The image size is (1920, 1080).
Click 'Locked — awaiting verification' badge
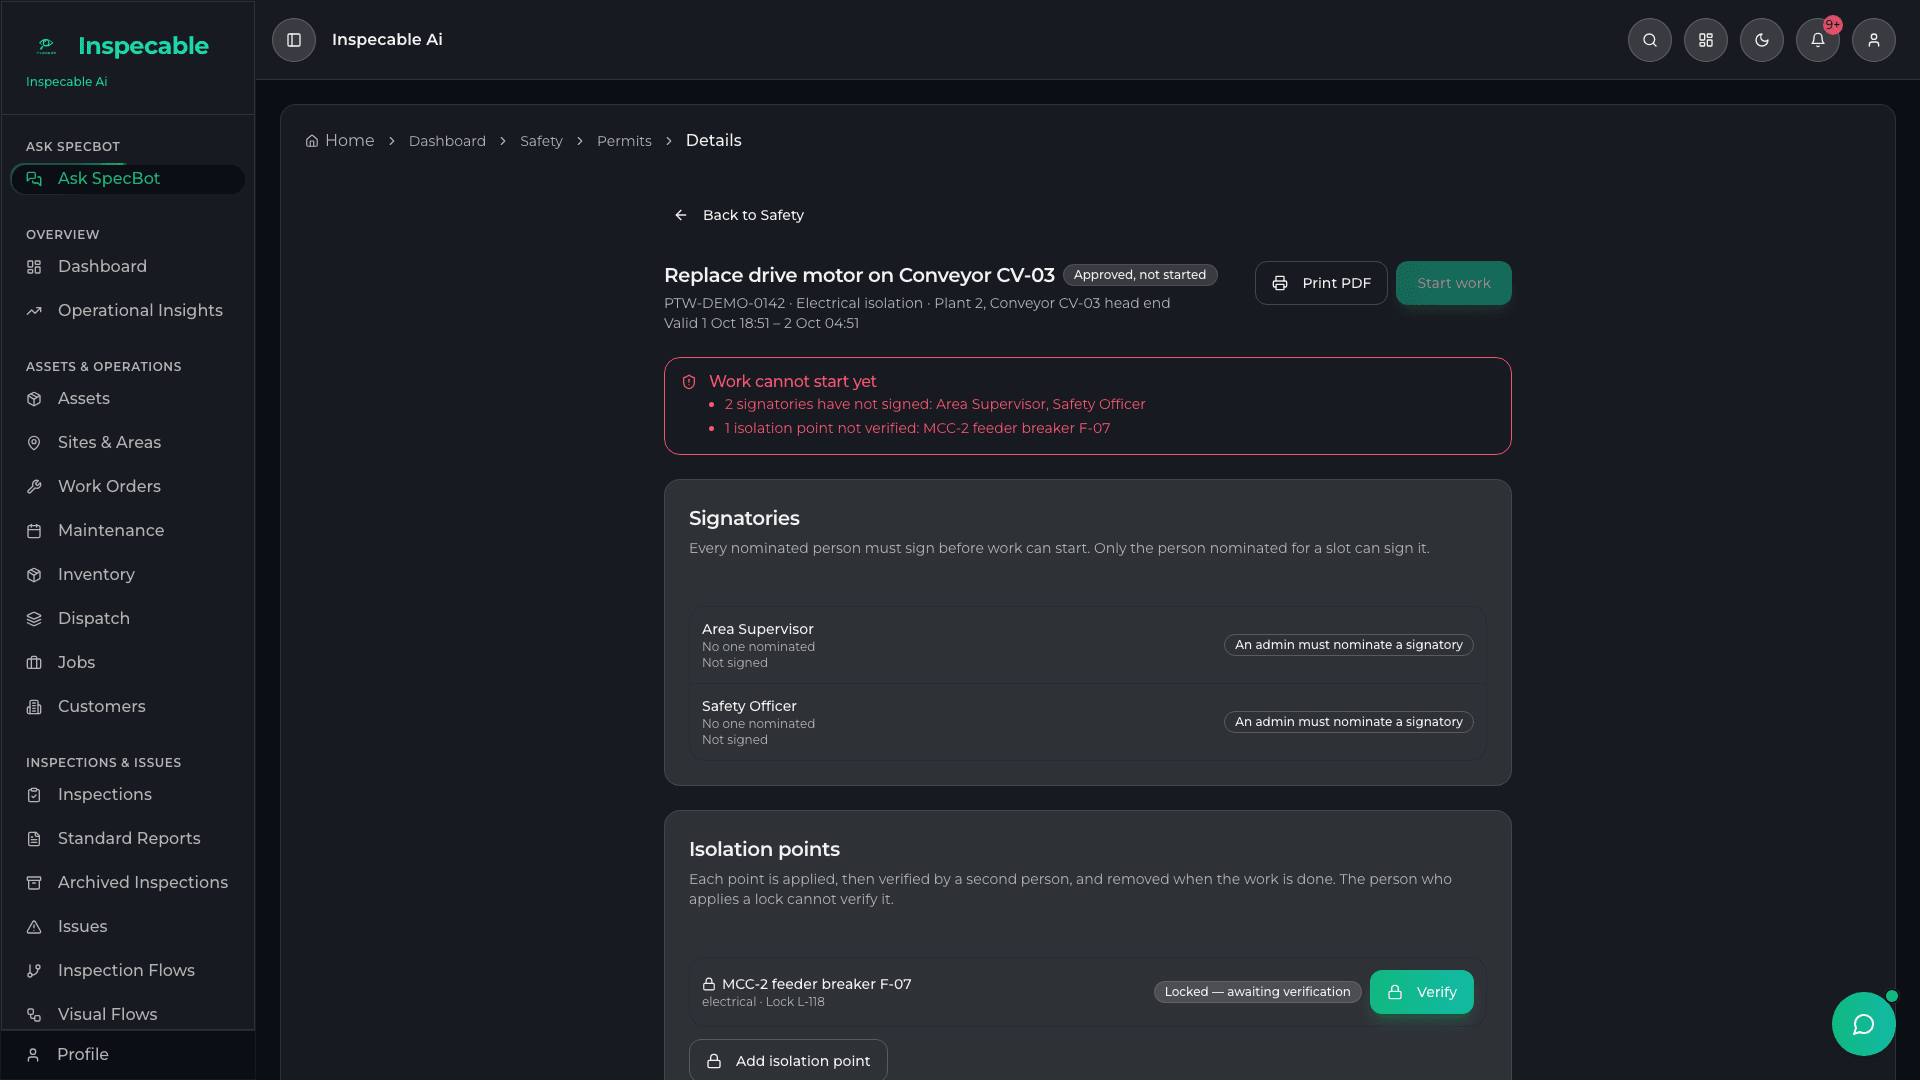coord(1257,992)
